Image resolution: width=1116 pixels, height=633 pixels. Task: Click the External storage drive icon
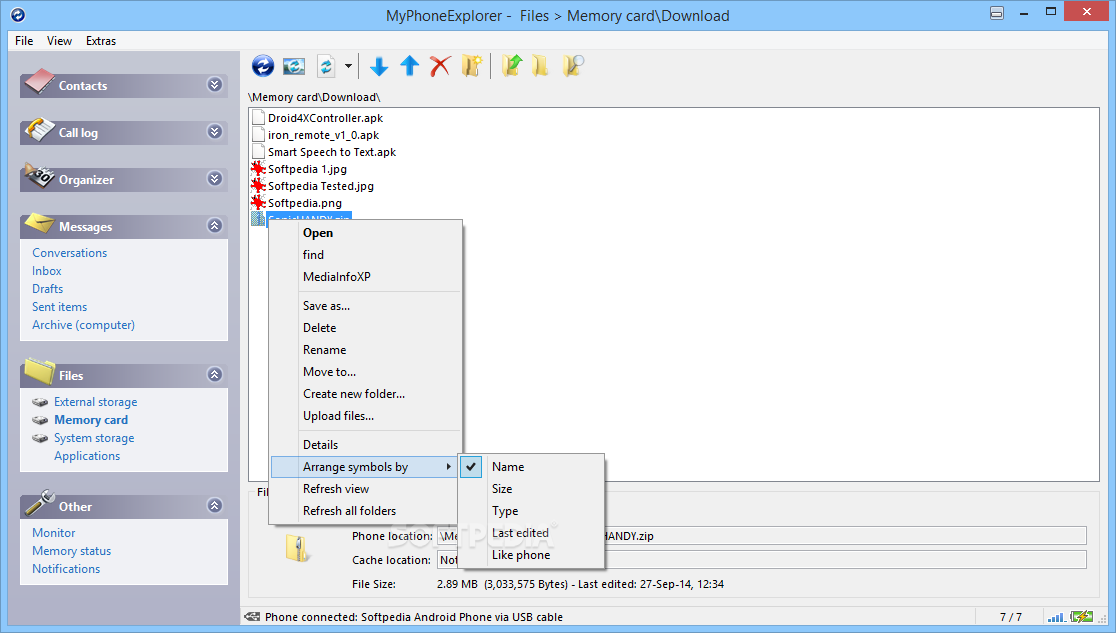pyautogui.click(x=40, y=402)
